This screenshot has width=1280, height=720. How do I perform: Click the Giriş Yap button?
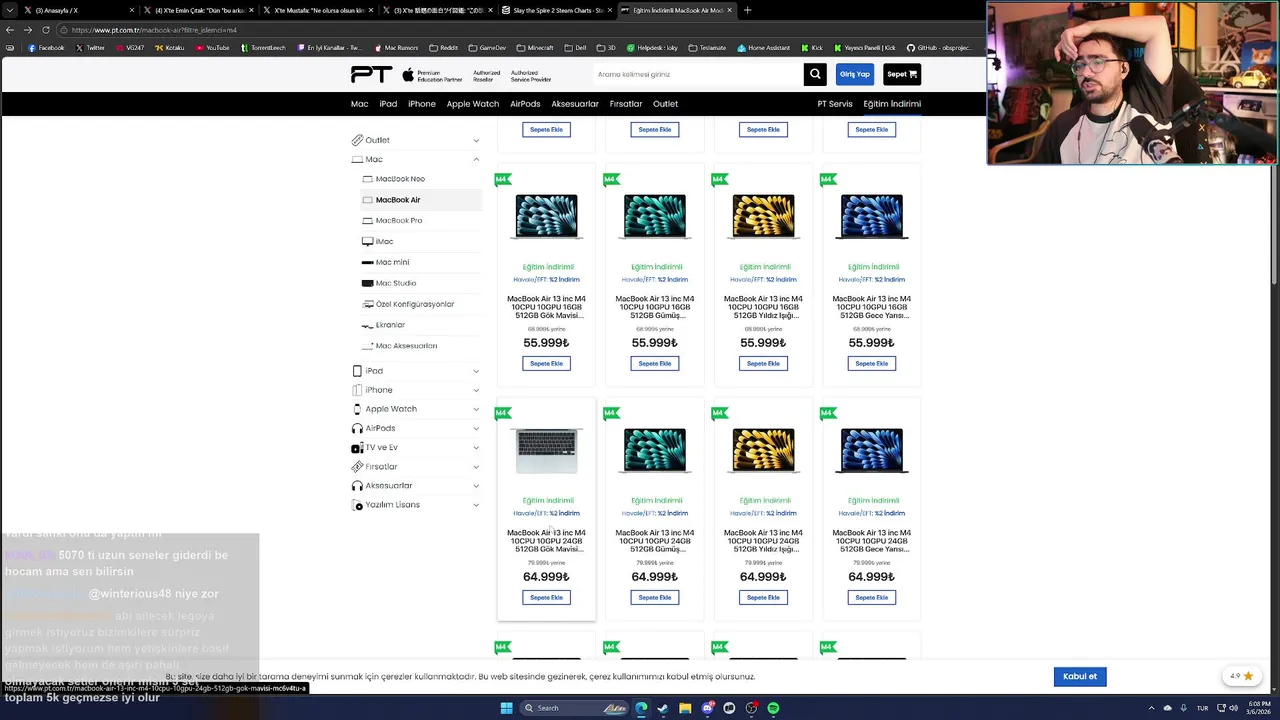855,74
